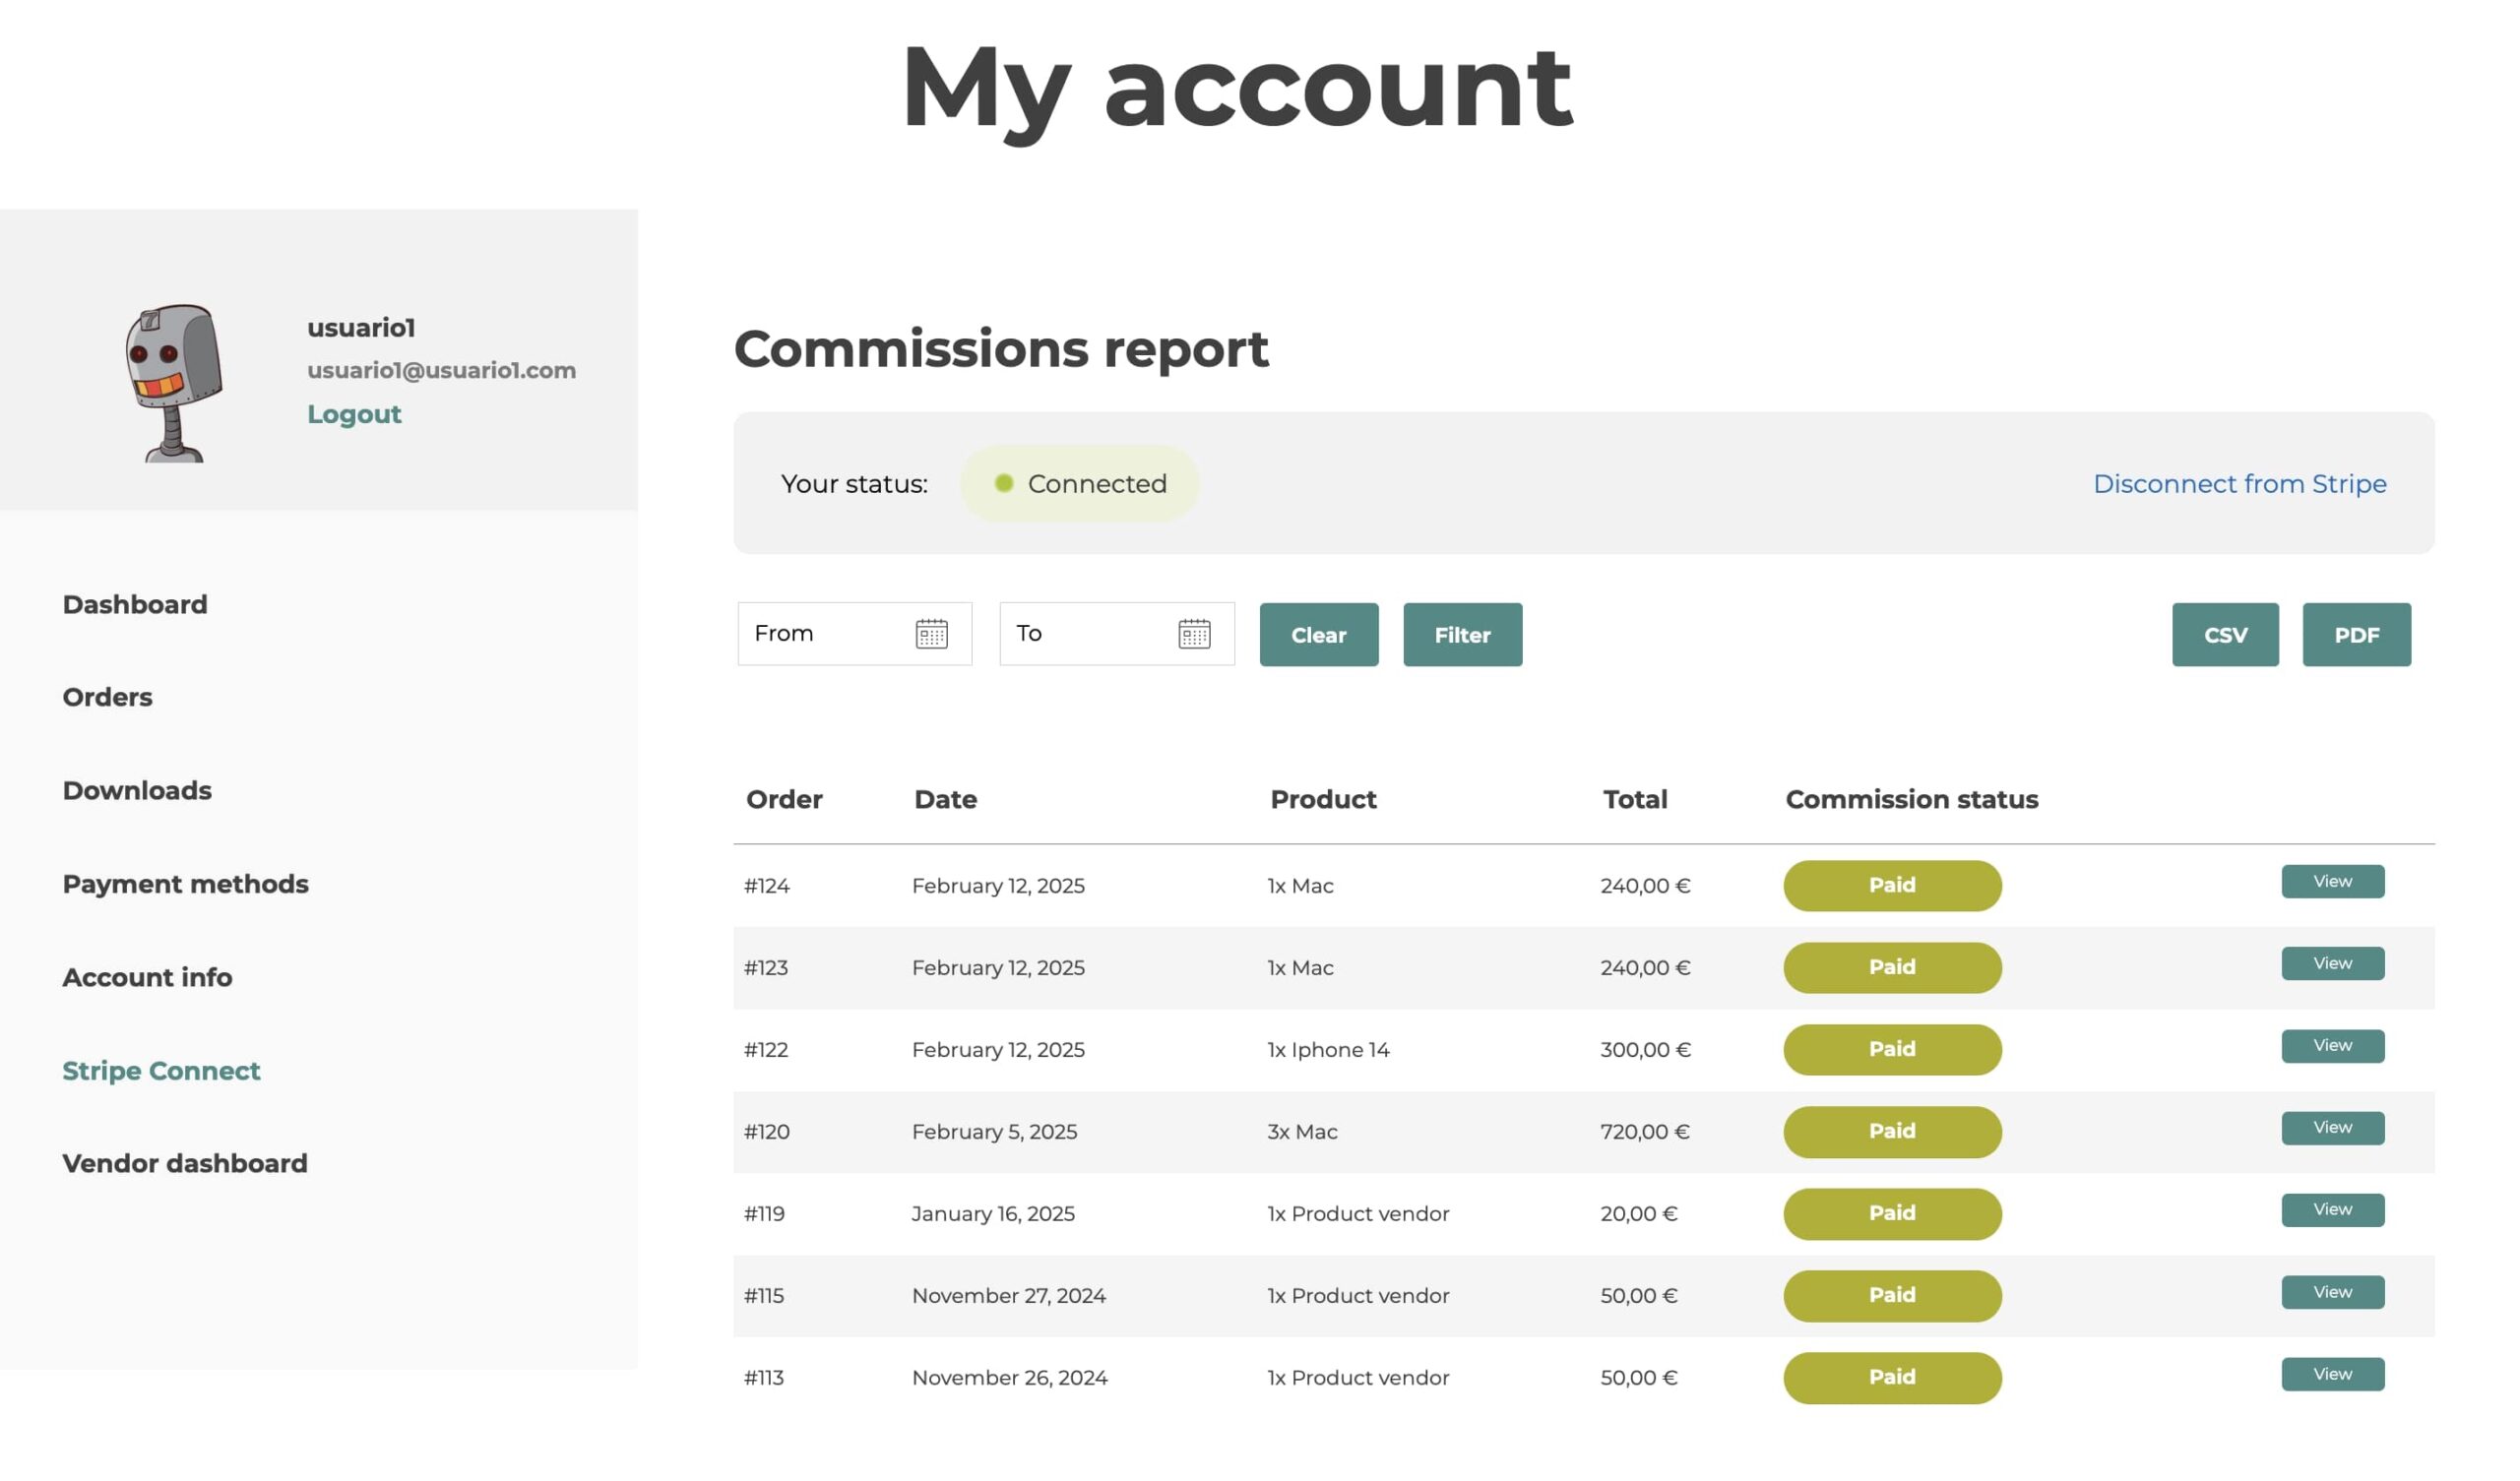View order #123 details
Image resolution: width=2520 pixels, height=1481 pixels.
pyautogui.click(x=2333, y=964)
